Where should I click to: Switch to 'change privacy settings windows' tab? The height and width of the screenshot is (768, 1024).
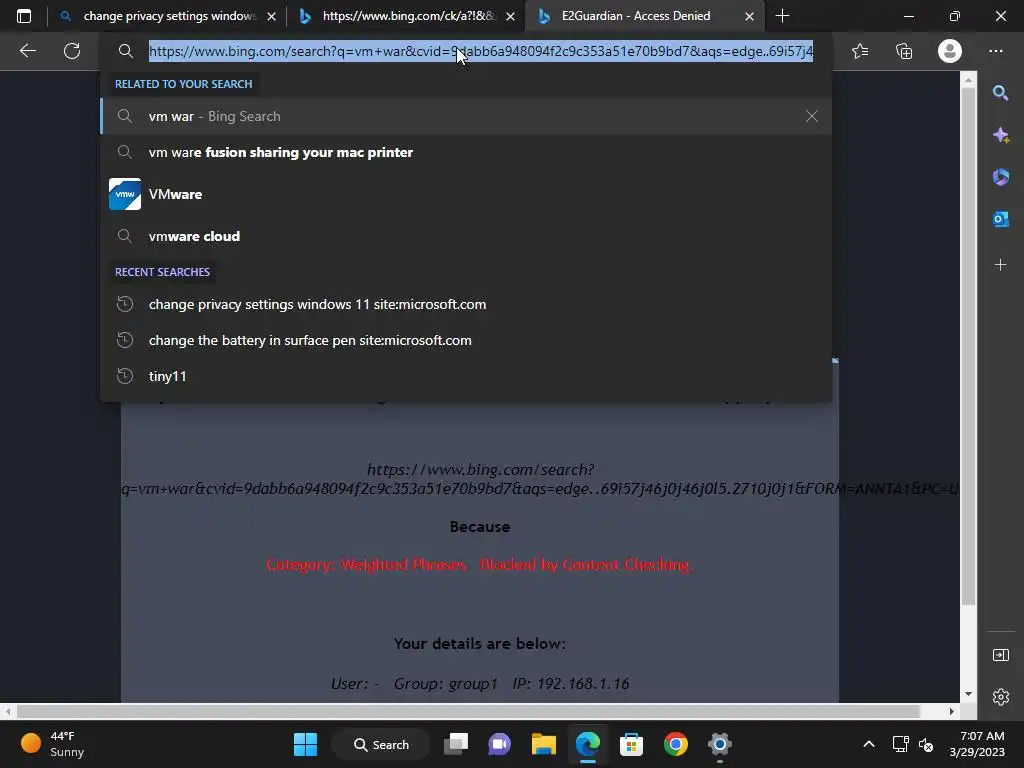168,16
